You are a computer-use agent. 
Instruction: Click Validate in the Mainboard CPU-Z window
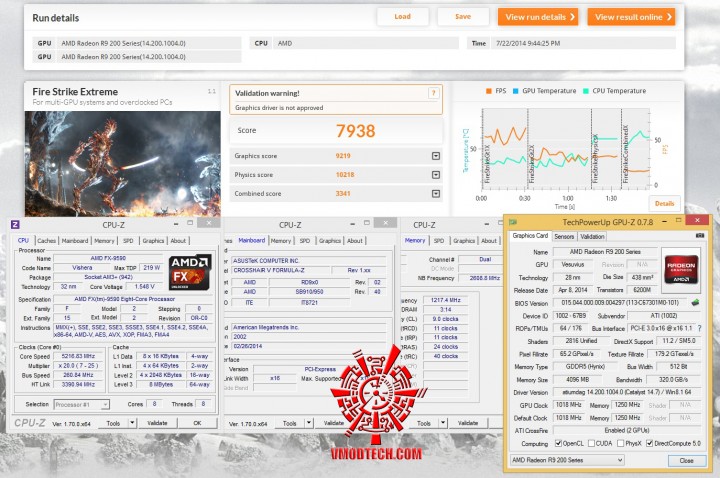[x=334, y=423]
